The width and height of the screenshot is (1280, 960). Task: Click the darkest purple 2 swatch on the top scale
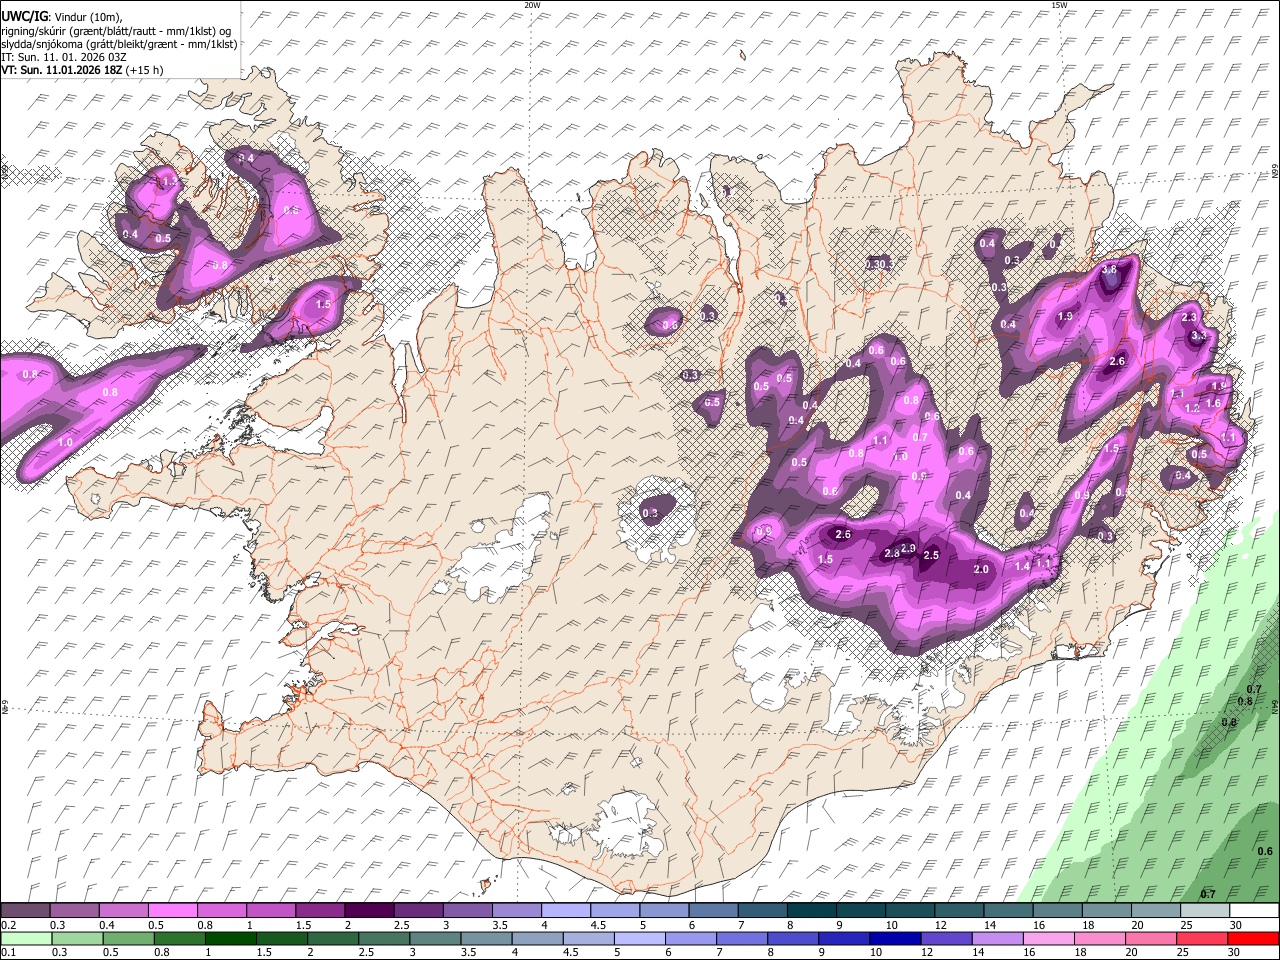click(369, 910)
